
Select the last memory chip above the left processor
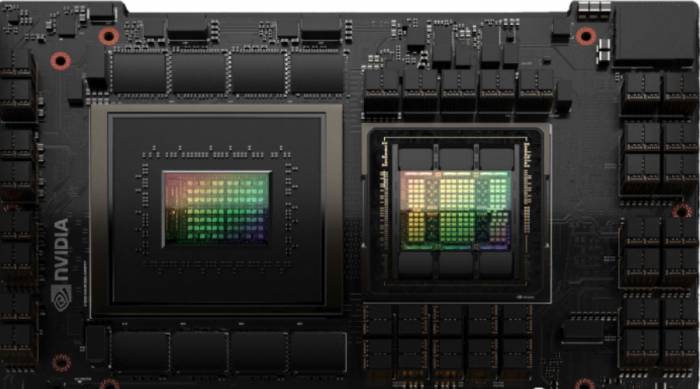[x=317, y=73]
